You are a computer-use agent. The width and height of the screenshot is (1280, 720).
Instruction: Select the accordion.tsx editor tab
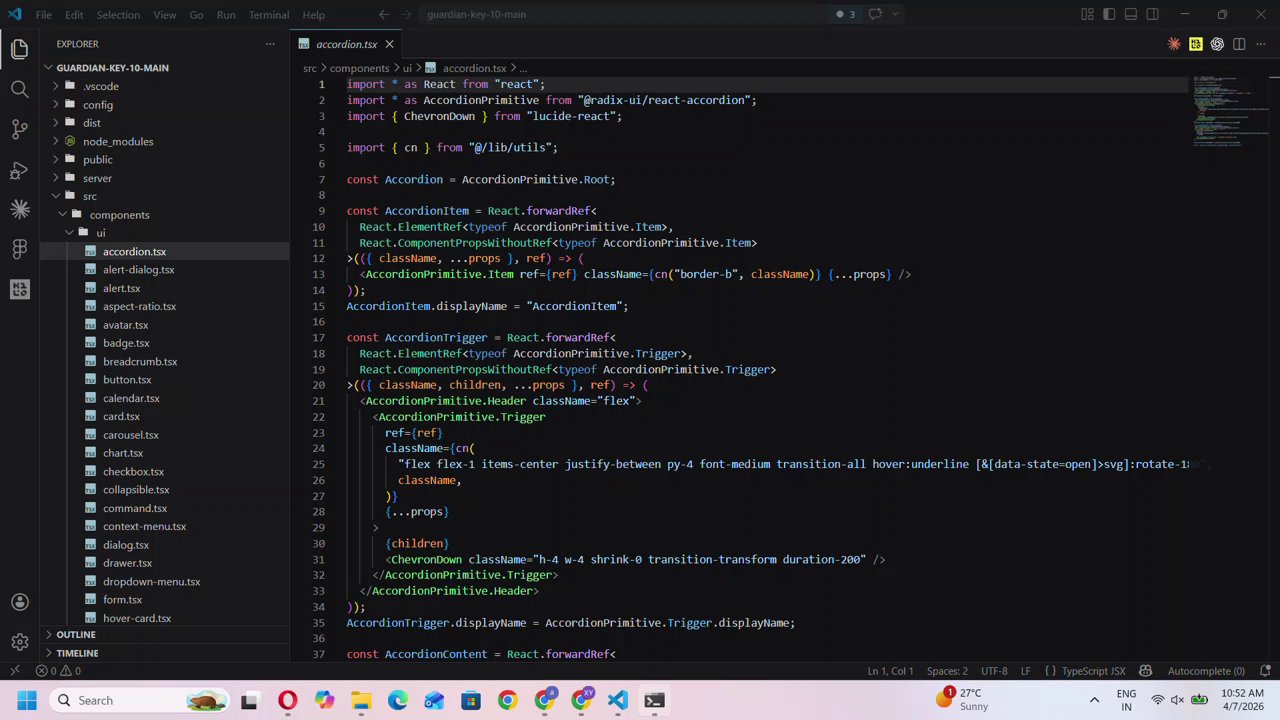(x=347, y=44)
